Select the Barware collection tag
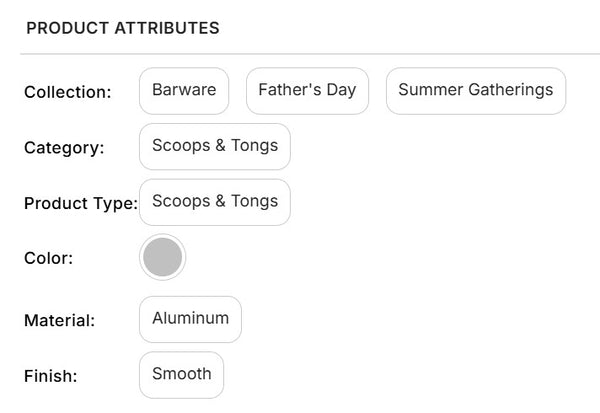The width and height of the screenshot is (600, 413). [x=184, y=91]
